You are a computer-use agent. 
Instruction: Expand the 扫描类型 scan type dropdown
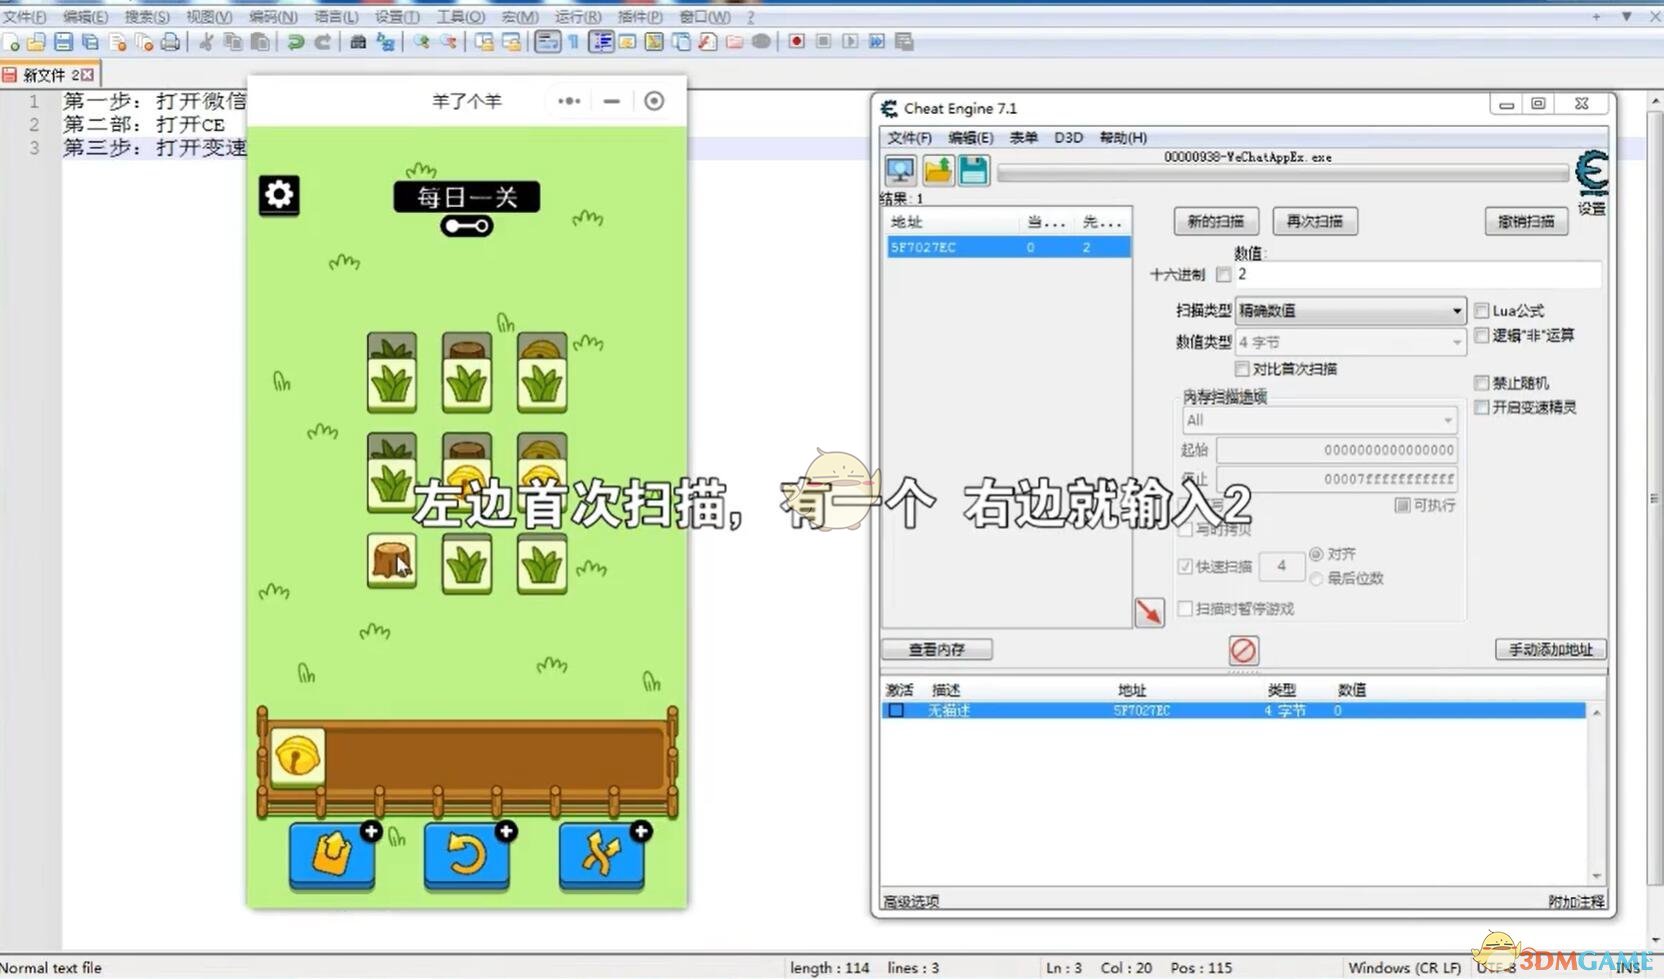pyautogui.click(x=1351, y=311)
